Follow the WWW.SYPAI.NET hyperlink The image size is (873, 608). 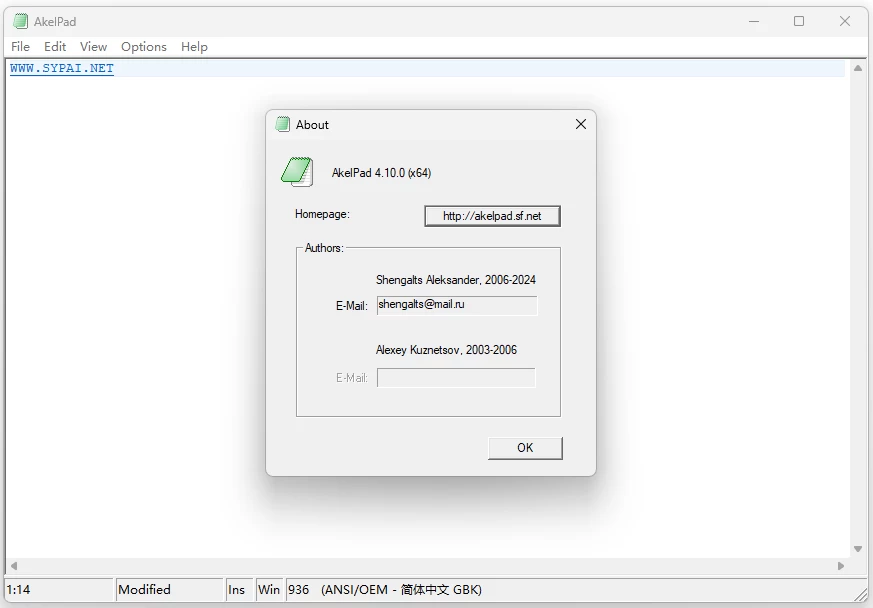coord(58,68)
